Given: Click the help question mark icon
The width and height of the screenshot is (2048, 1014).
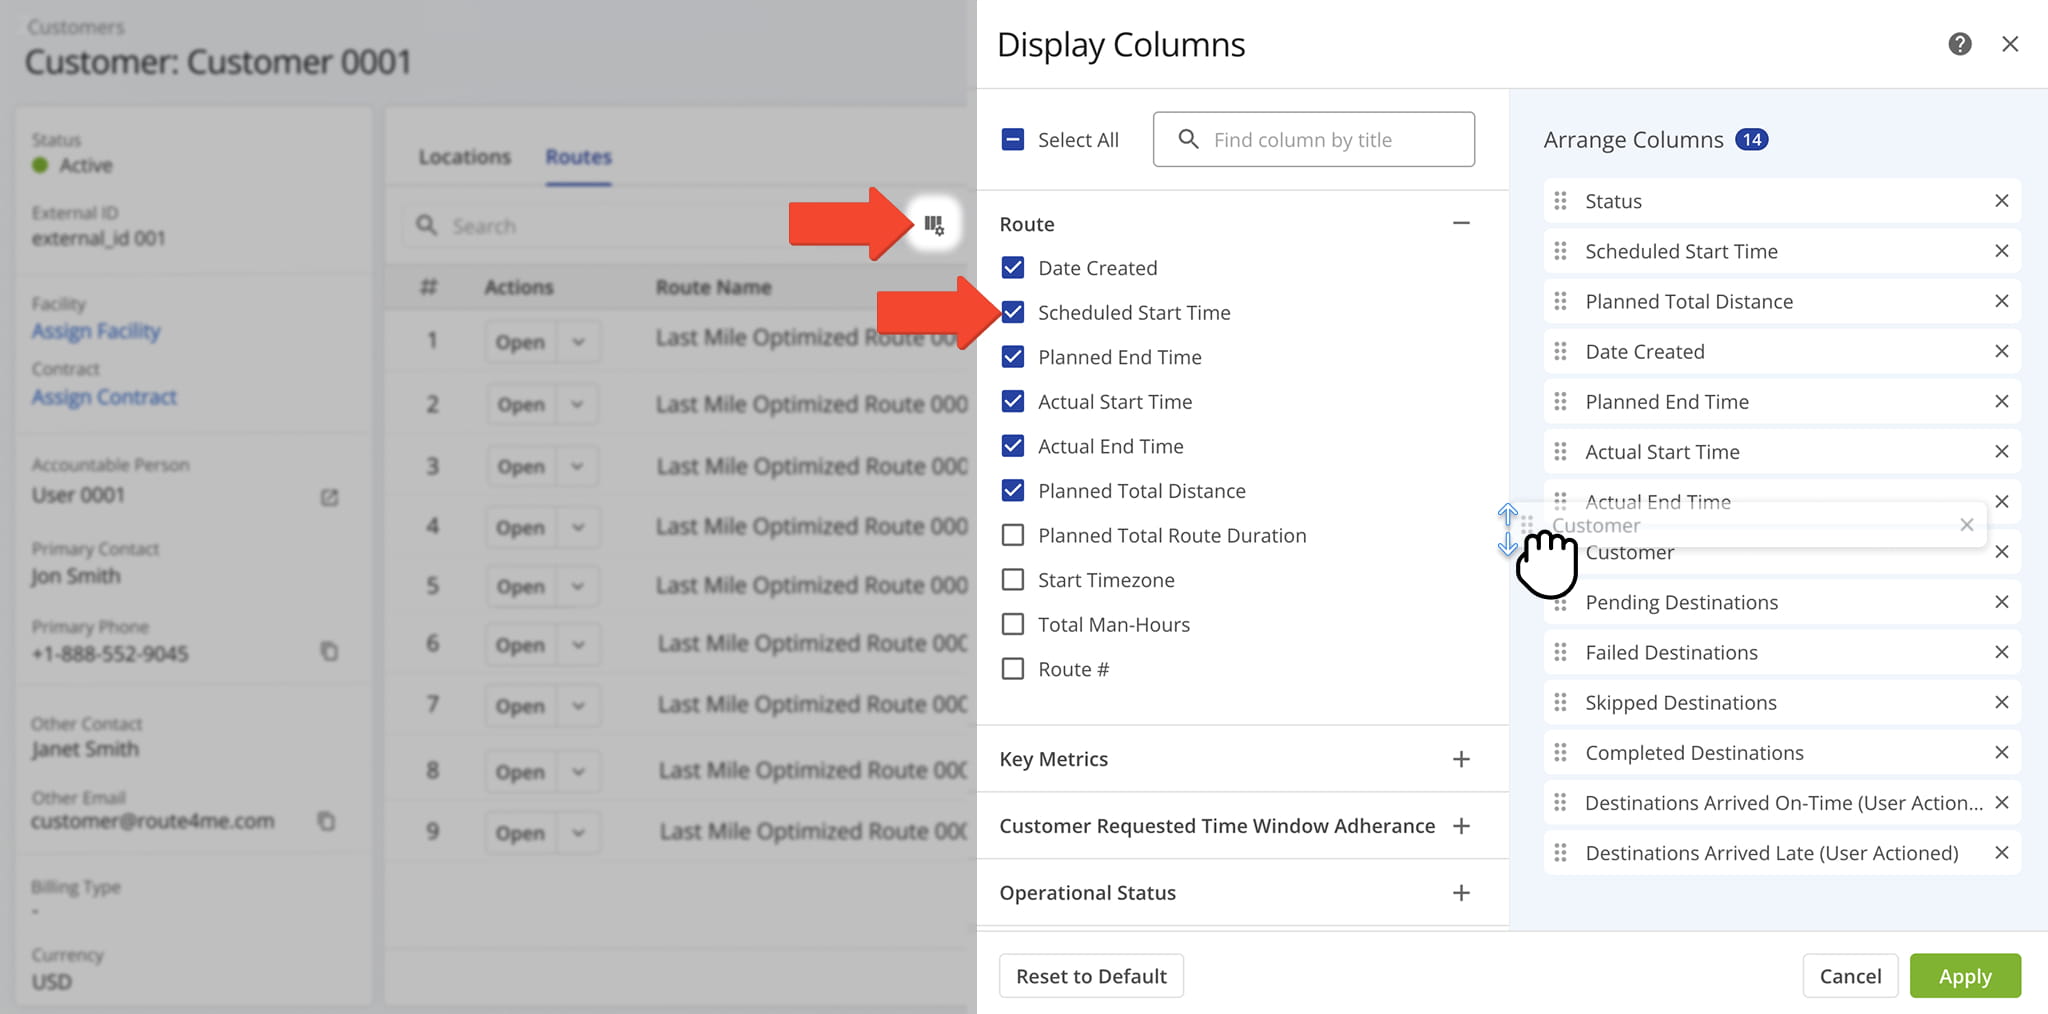Looking at the screenshot, I should pyautogui.click(x=1959, y=44).
